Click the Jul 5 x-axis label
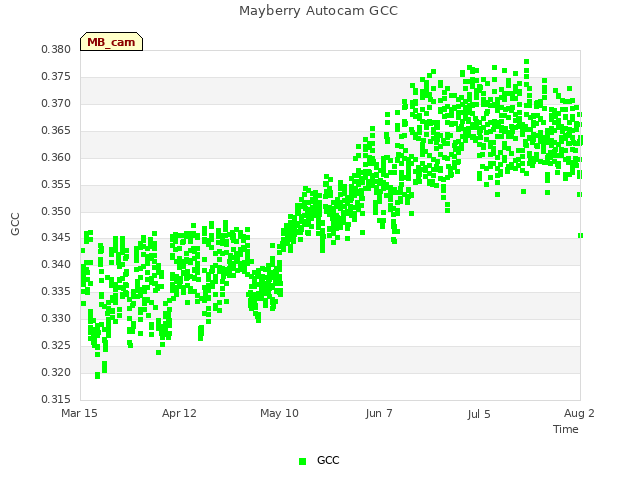The width and height of the screenshot is (640, 480). pos(479,414)
